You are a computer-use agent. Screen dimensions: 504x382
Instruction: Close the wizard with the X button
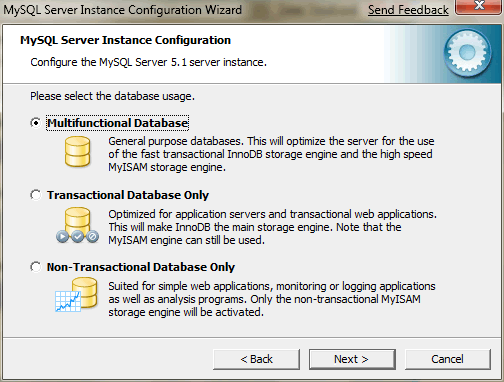click(x=479, y=7)
